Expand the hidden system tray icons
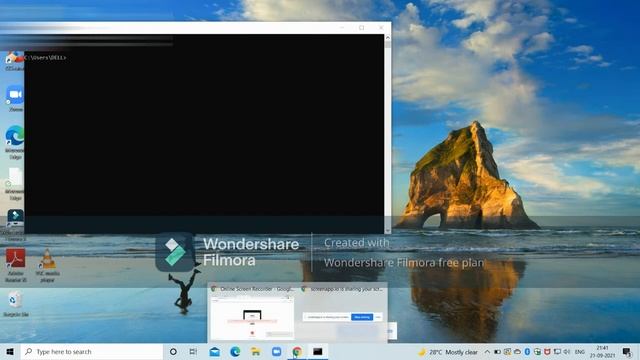 point(487,352)
